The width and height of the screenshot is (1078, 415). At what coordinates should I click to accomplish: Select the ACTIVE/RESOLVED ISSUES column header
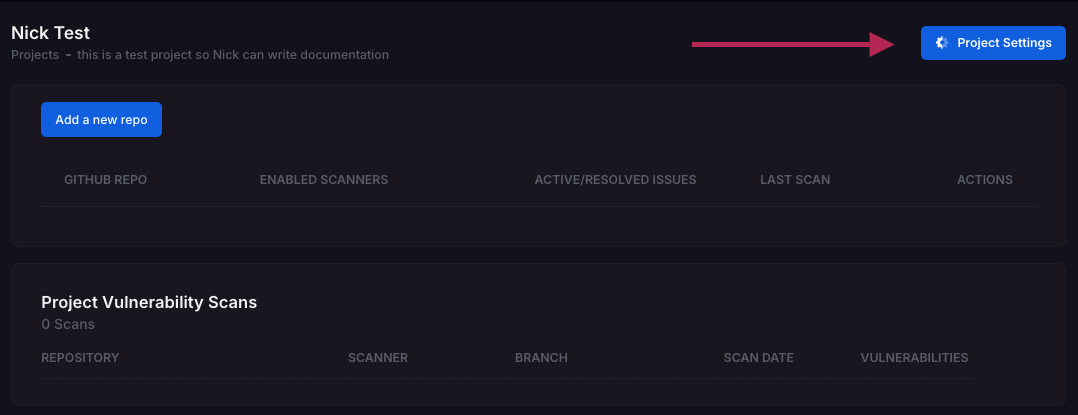[615, 180]
